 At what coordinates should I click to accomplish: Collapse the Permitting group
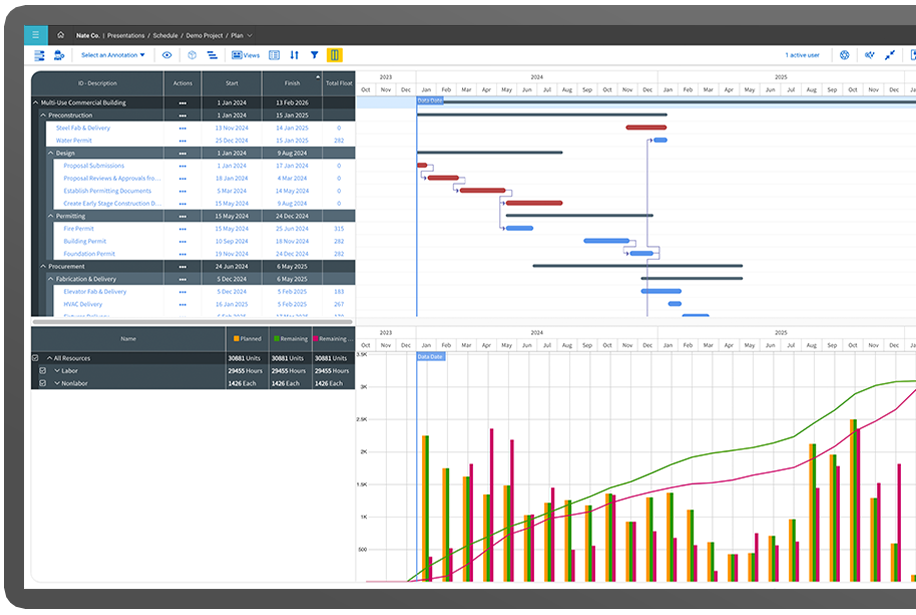(x=51, y=216)
